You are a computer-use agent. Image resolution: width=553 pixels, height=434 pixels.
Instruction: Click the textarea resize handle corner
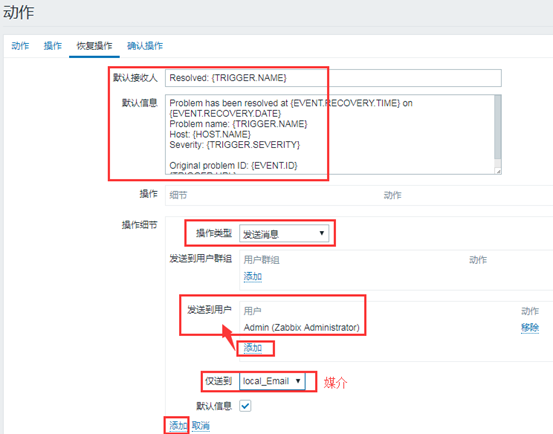pos(498,171)
